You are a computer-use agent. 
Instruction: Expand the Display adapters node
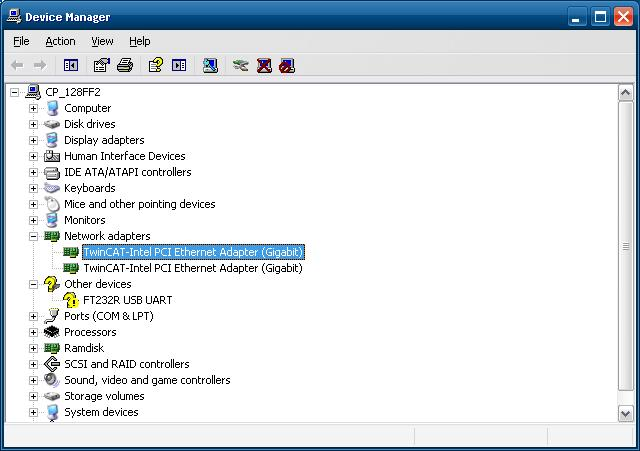33,140
